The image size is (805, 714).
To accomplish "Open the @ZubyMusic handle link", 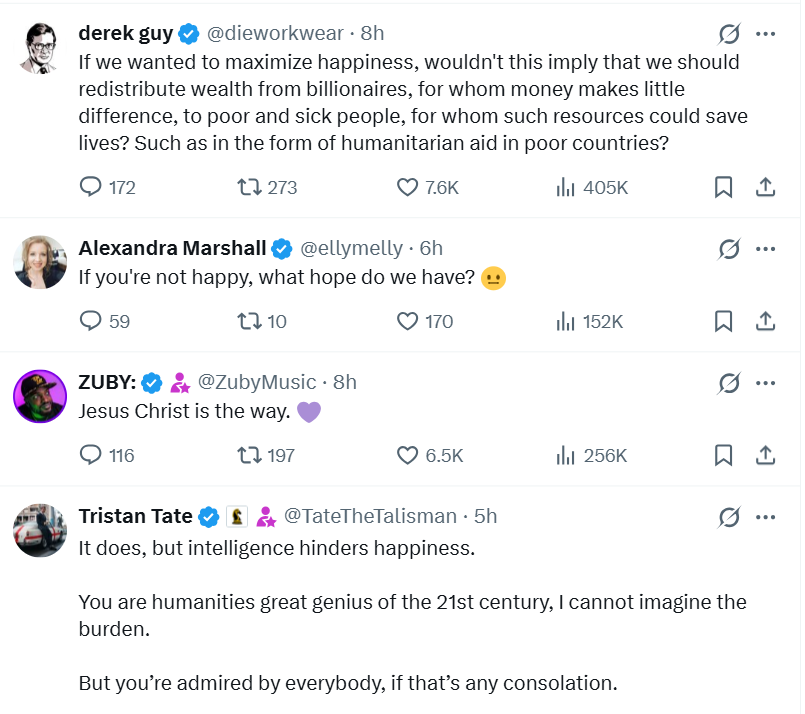I will (x=257, y=382).
